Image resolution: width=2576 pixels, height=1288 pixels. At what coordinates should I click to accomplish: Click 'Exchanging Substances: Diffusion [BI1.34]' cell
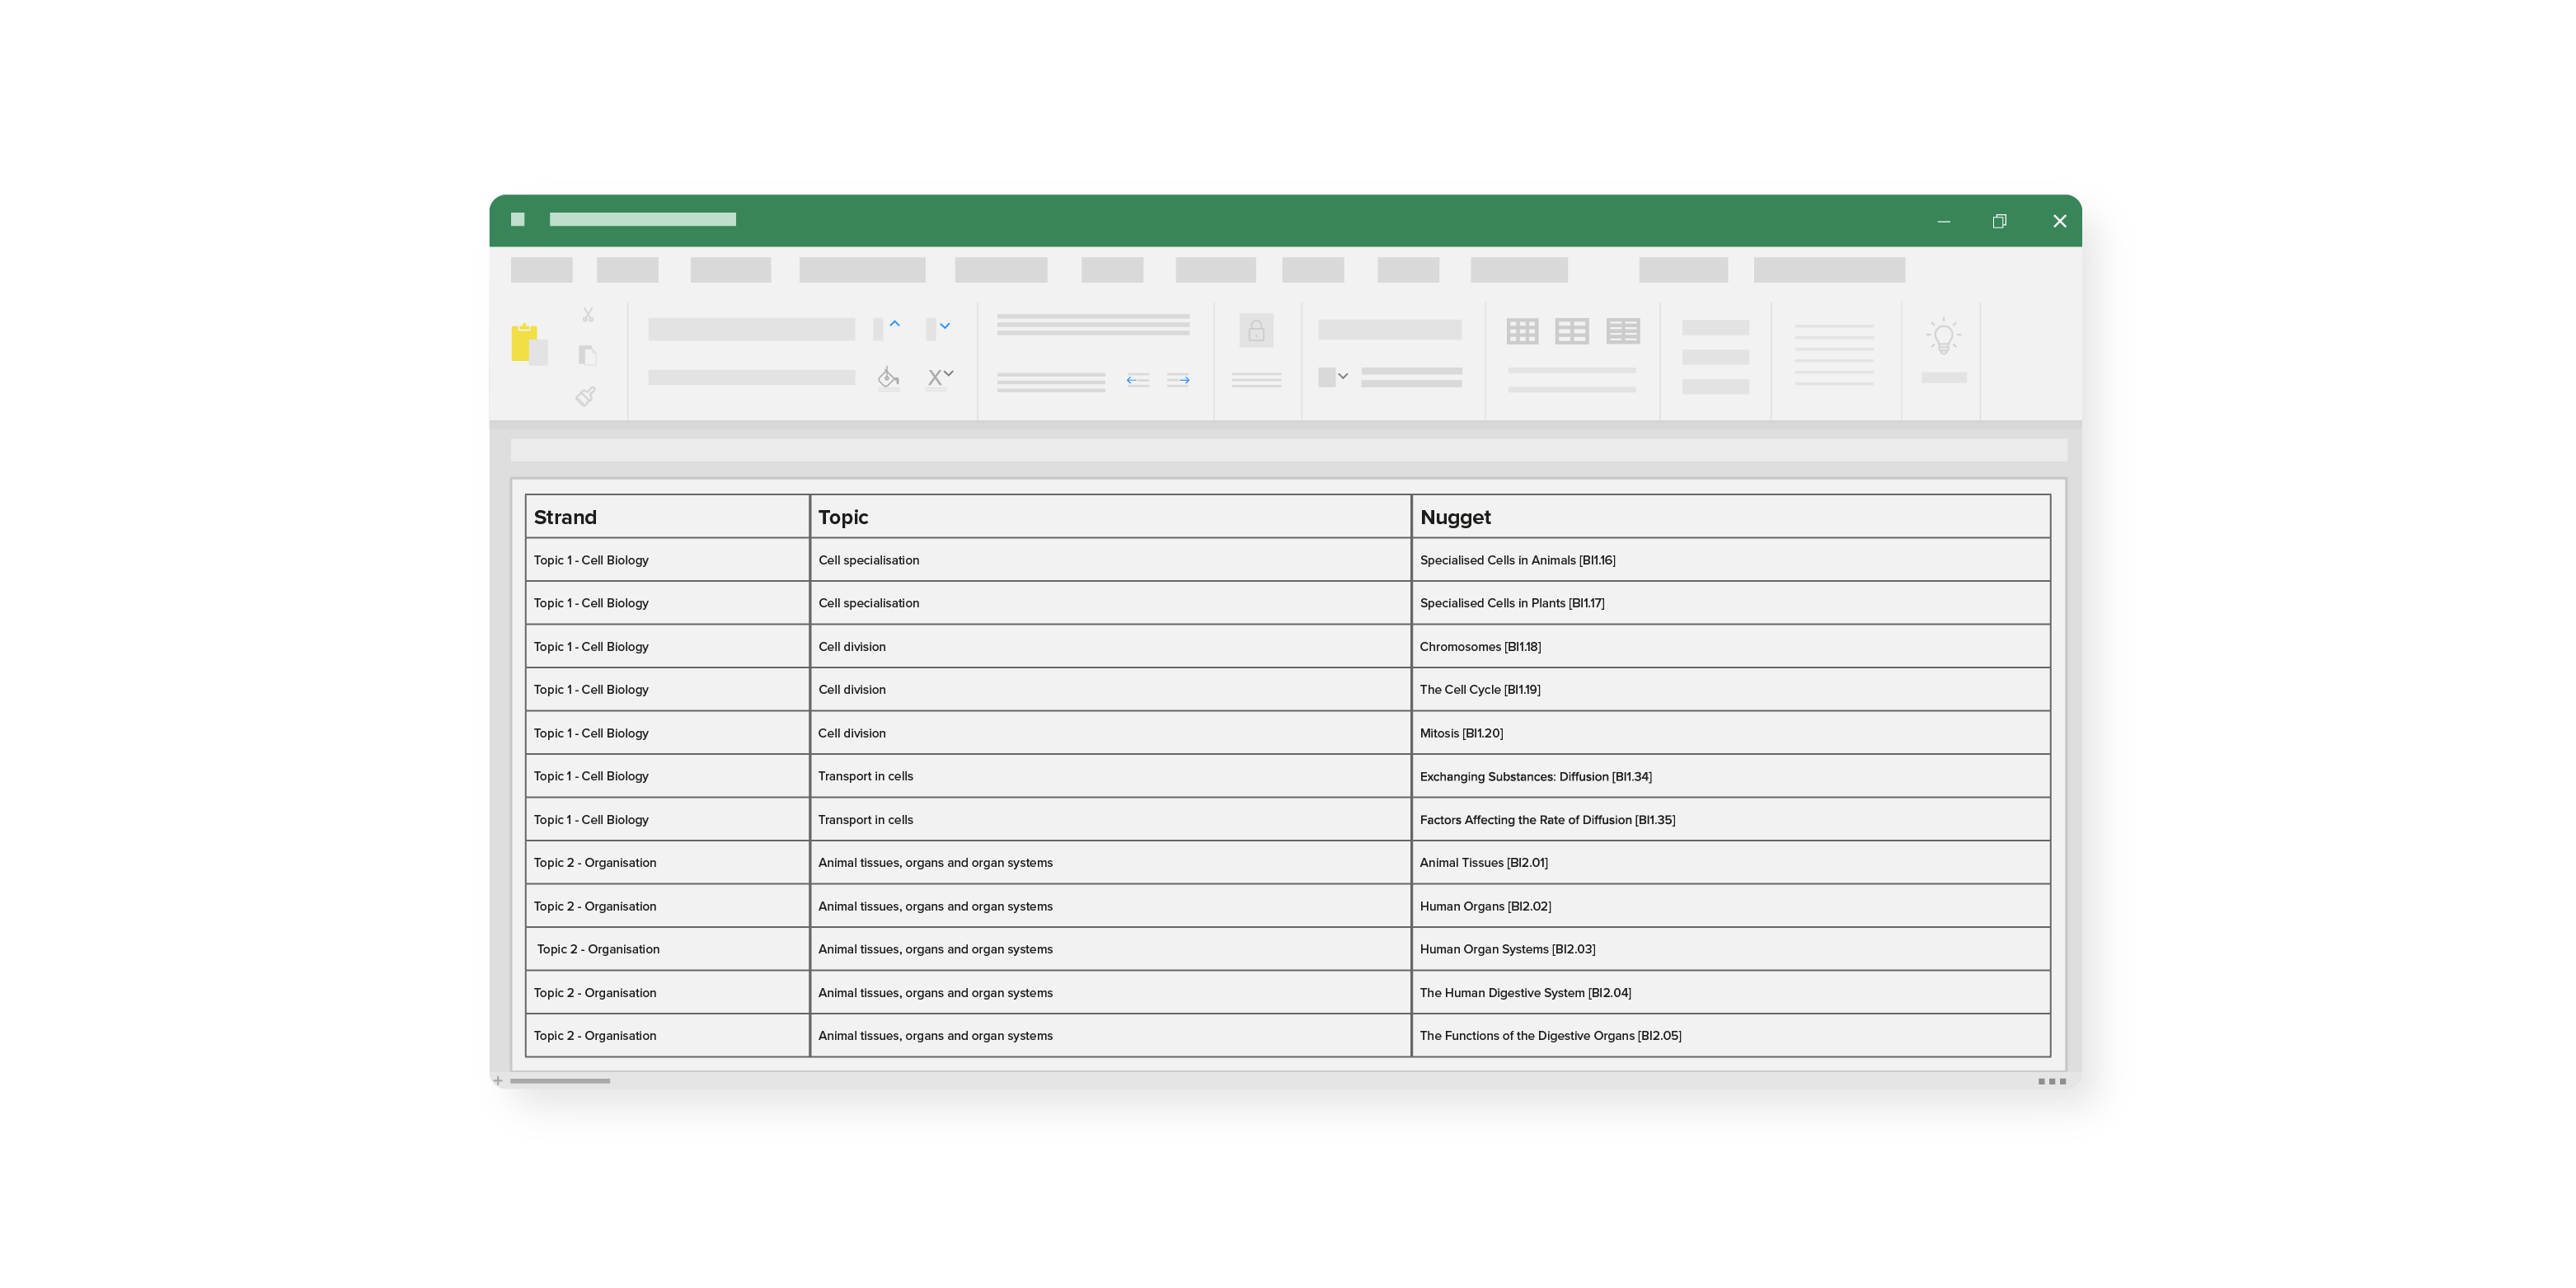1731,776
